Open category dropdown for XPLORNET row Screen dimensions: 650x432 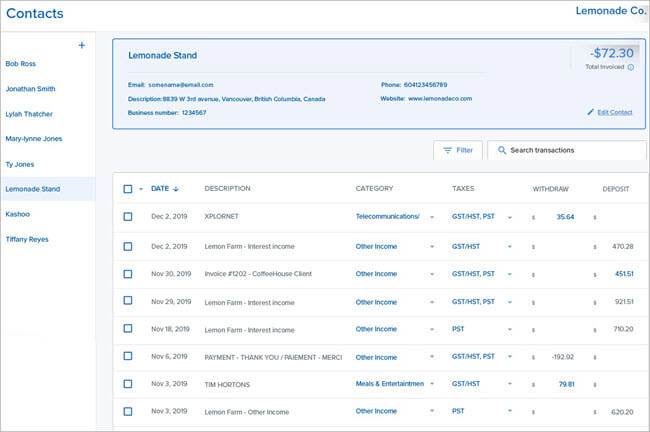pyautogui.click(x=432, y=217)
